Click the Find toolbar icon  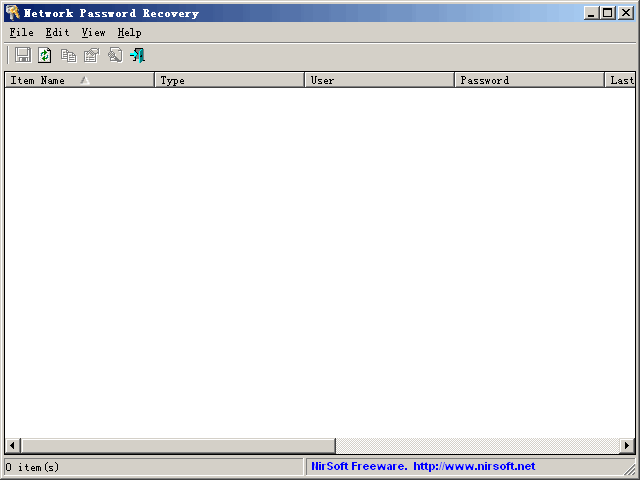coord(115,55)
